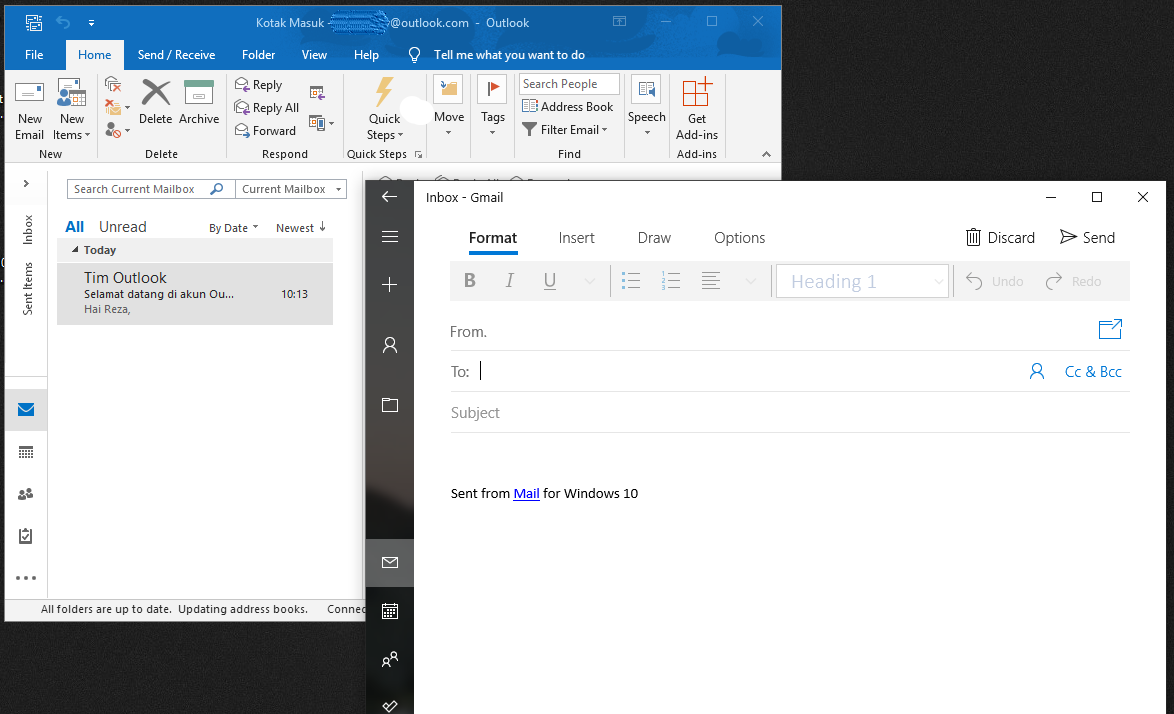Open the Tags flag dropdown

(x=493, y=106)
